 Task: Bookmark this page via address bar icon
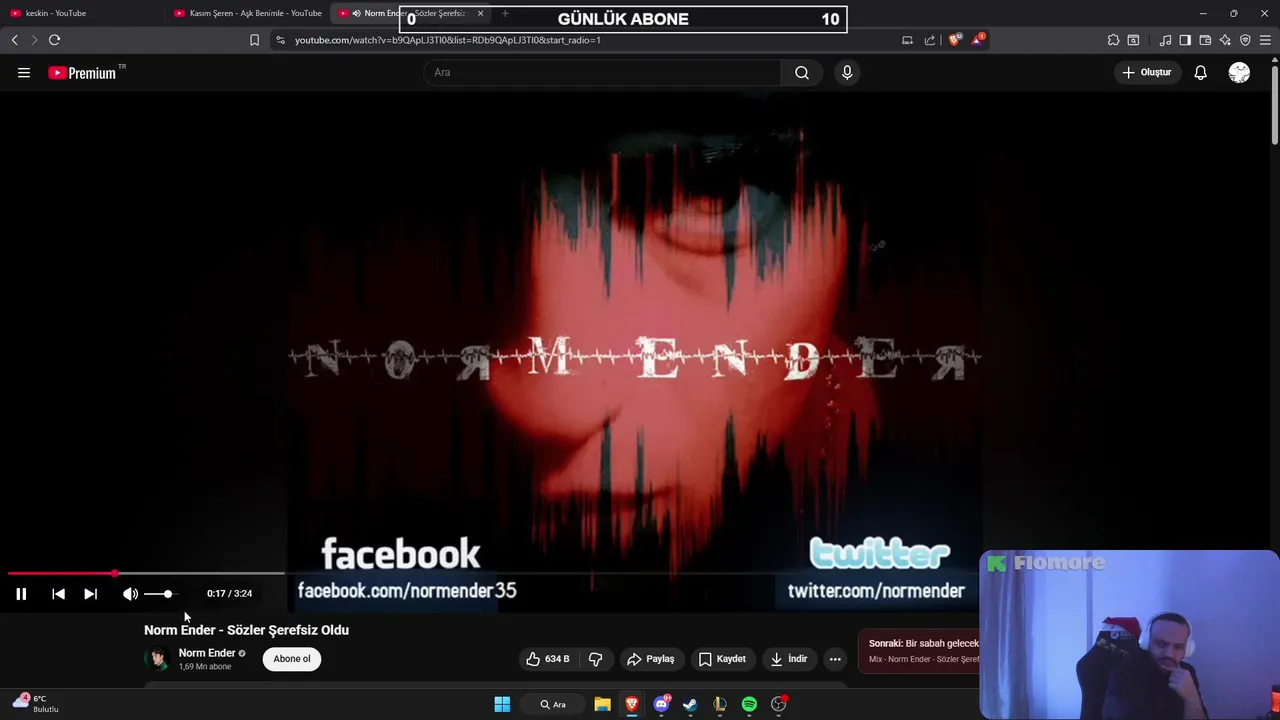tap(254, 40)
